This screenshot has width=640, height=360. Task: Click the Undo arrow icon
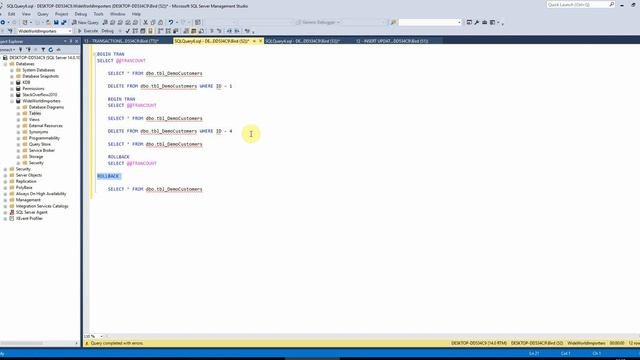click(x=171, y=22)
